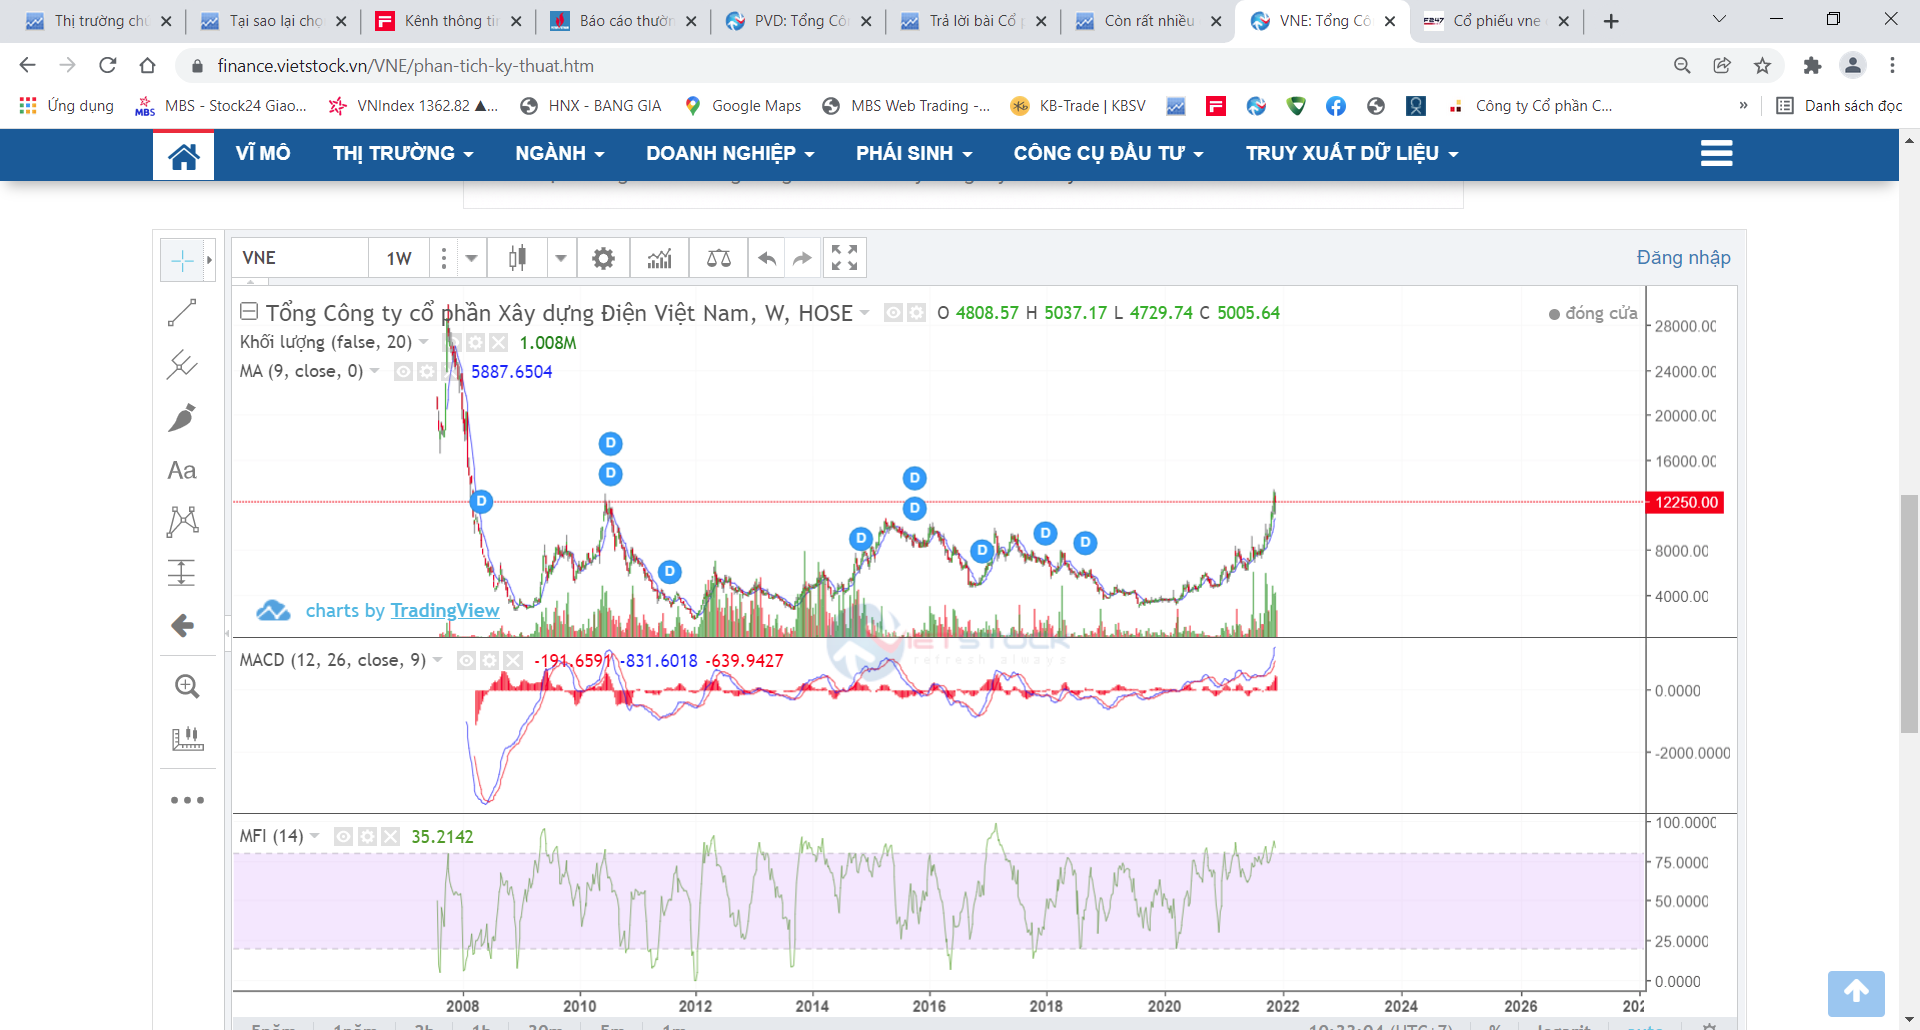Show more bookmarks chevron
The width and height of the screenshot is (1920, 1030).
tap(1744, 106)
